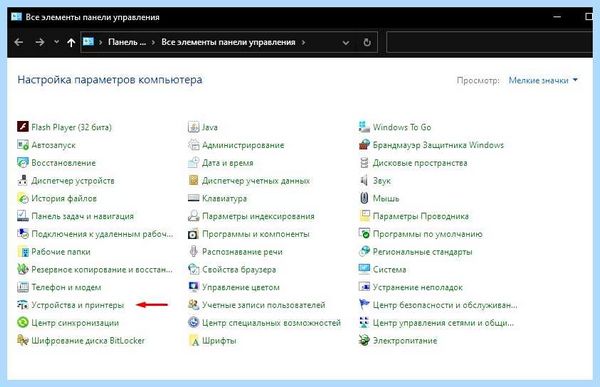
Task: Open Дисковые пространства link
Action: (x=420, y=163)
